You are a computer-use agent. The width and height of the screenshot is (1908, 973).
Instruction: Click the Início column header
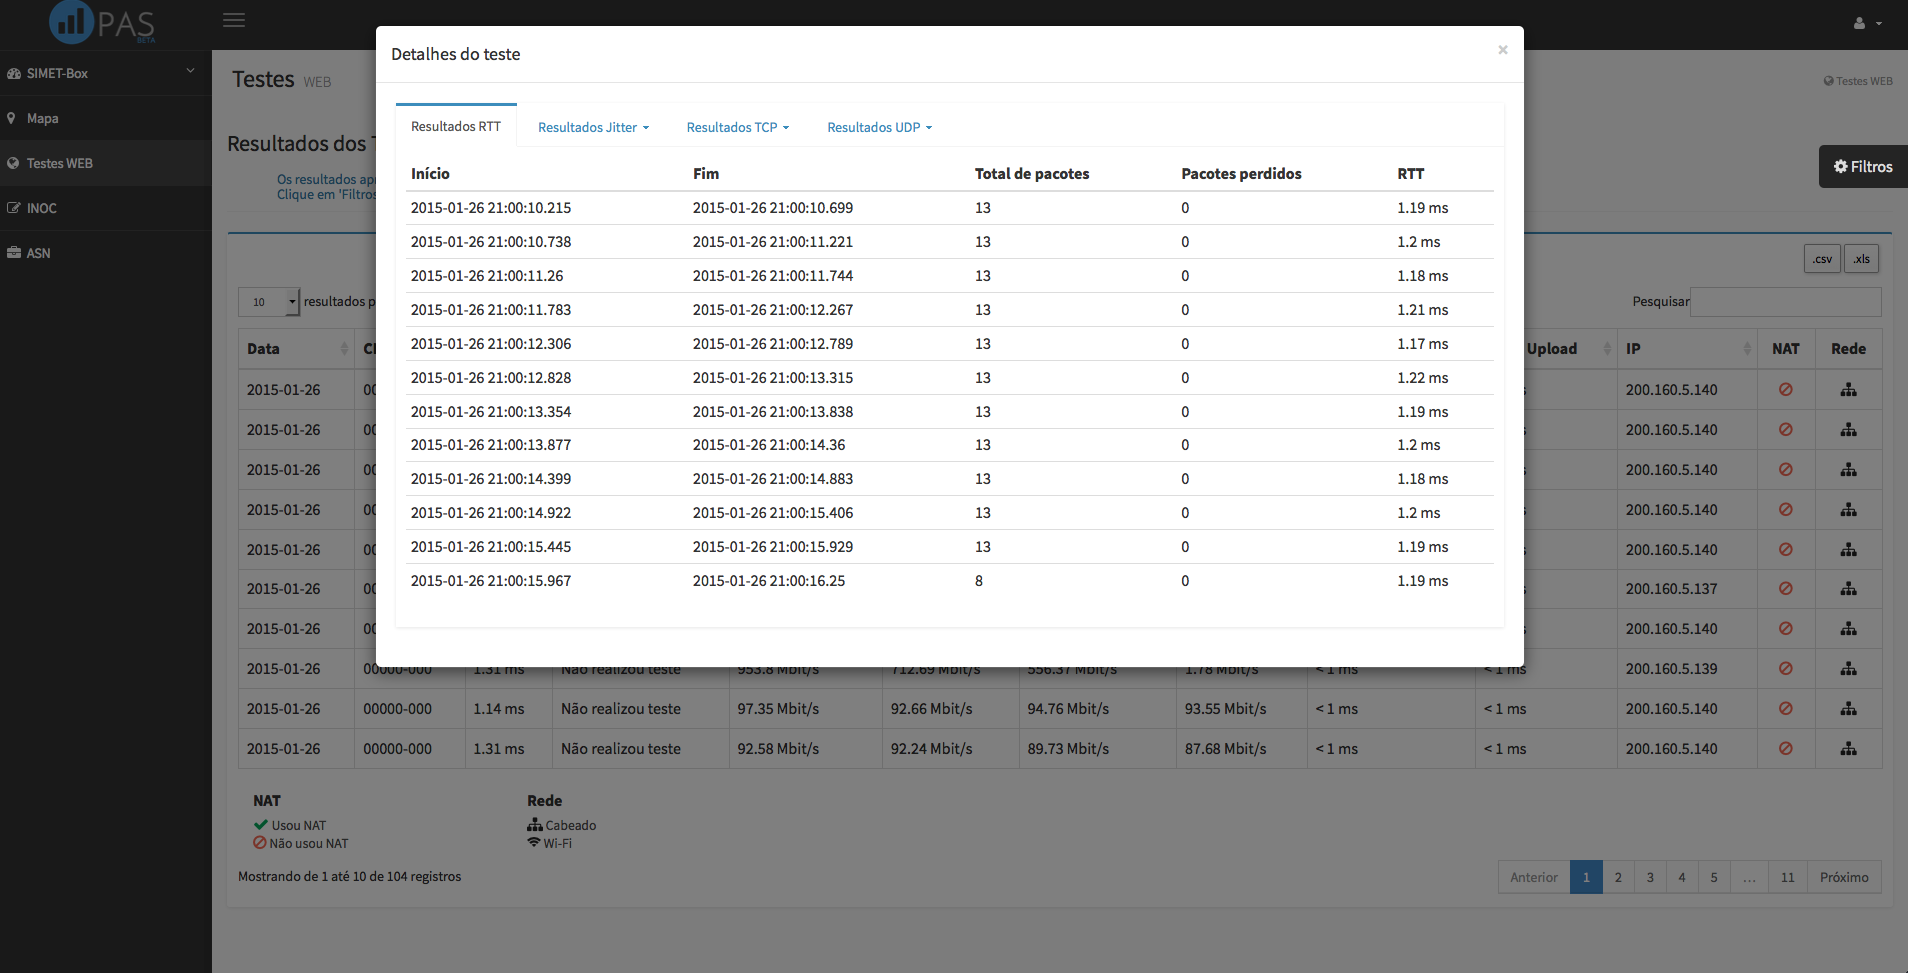pyautogui.click(x=430, y=174)
